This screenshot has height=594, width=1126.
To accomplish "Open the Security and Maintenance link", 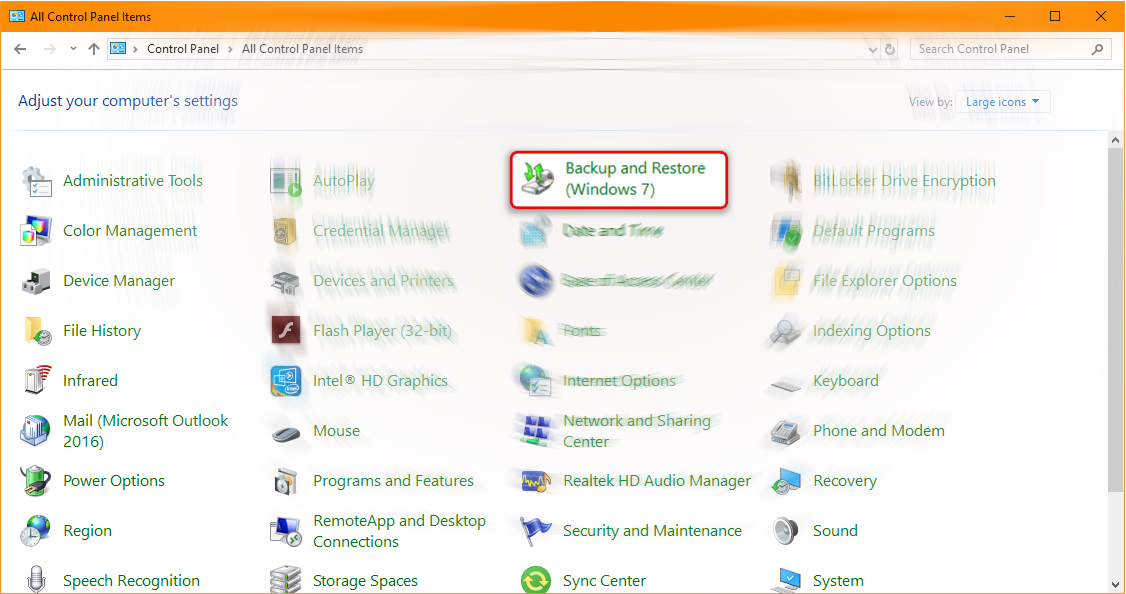I will click(x=652, y=531).
